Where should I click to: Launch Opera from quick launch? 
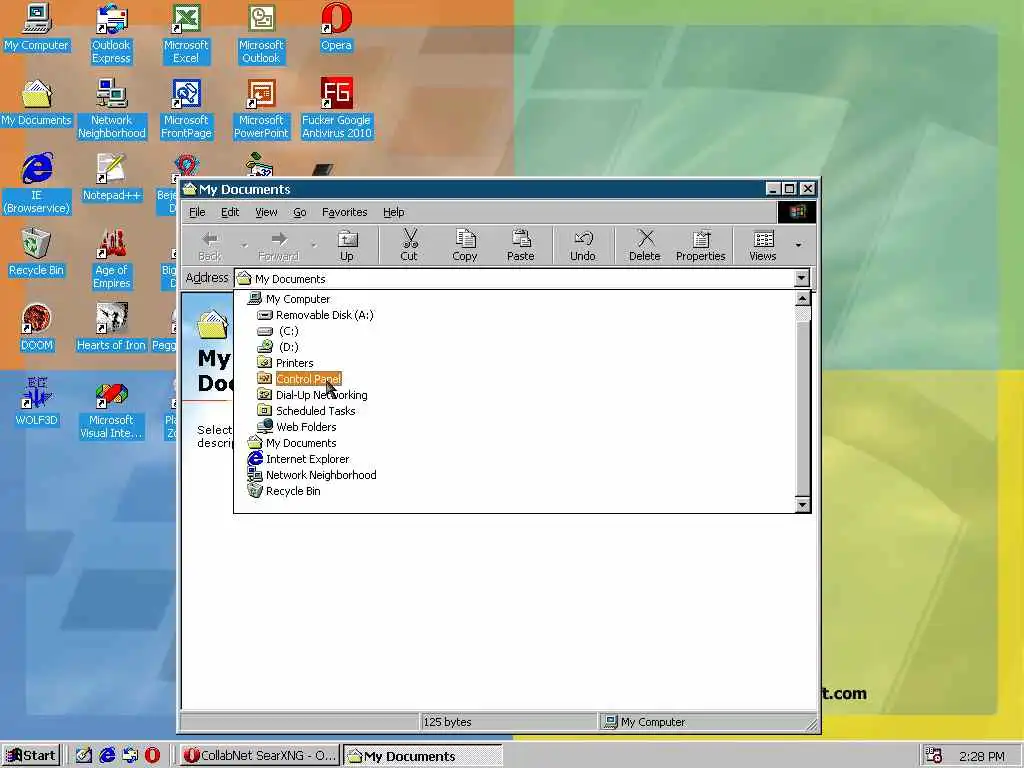152,756
